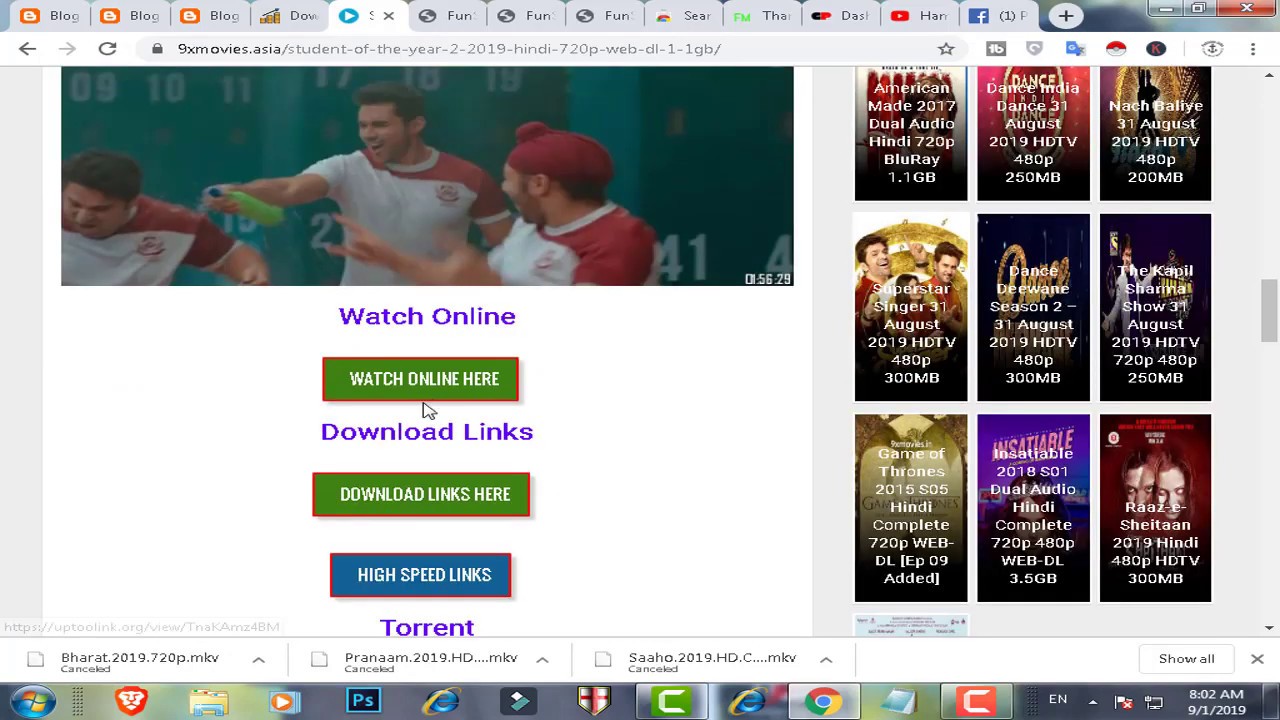The image size is (1280, 720).
Task: Switch to the Facebook tab
Action: point(1000,16)
